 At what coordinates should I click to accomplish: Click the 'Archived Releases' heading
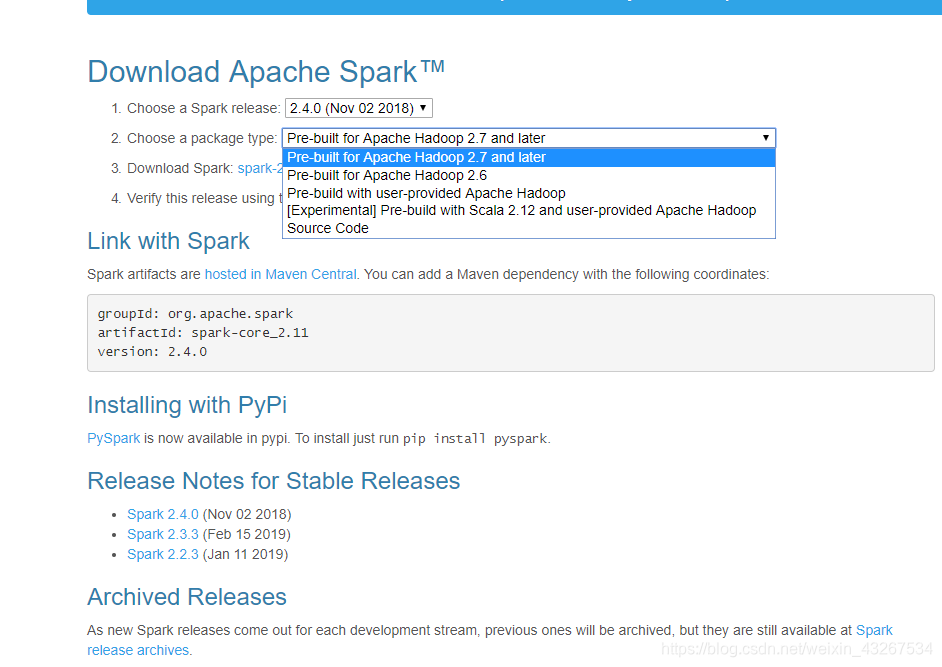click(187, 597)
